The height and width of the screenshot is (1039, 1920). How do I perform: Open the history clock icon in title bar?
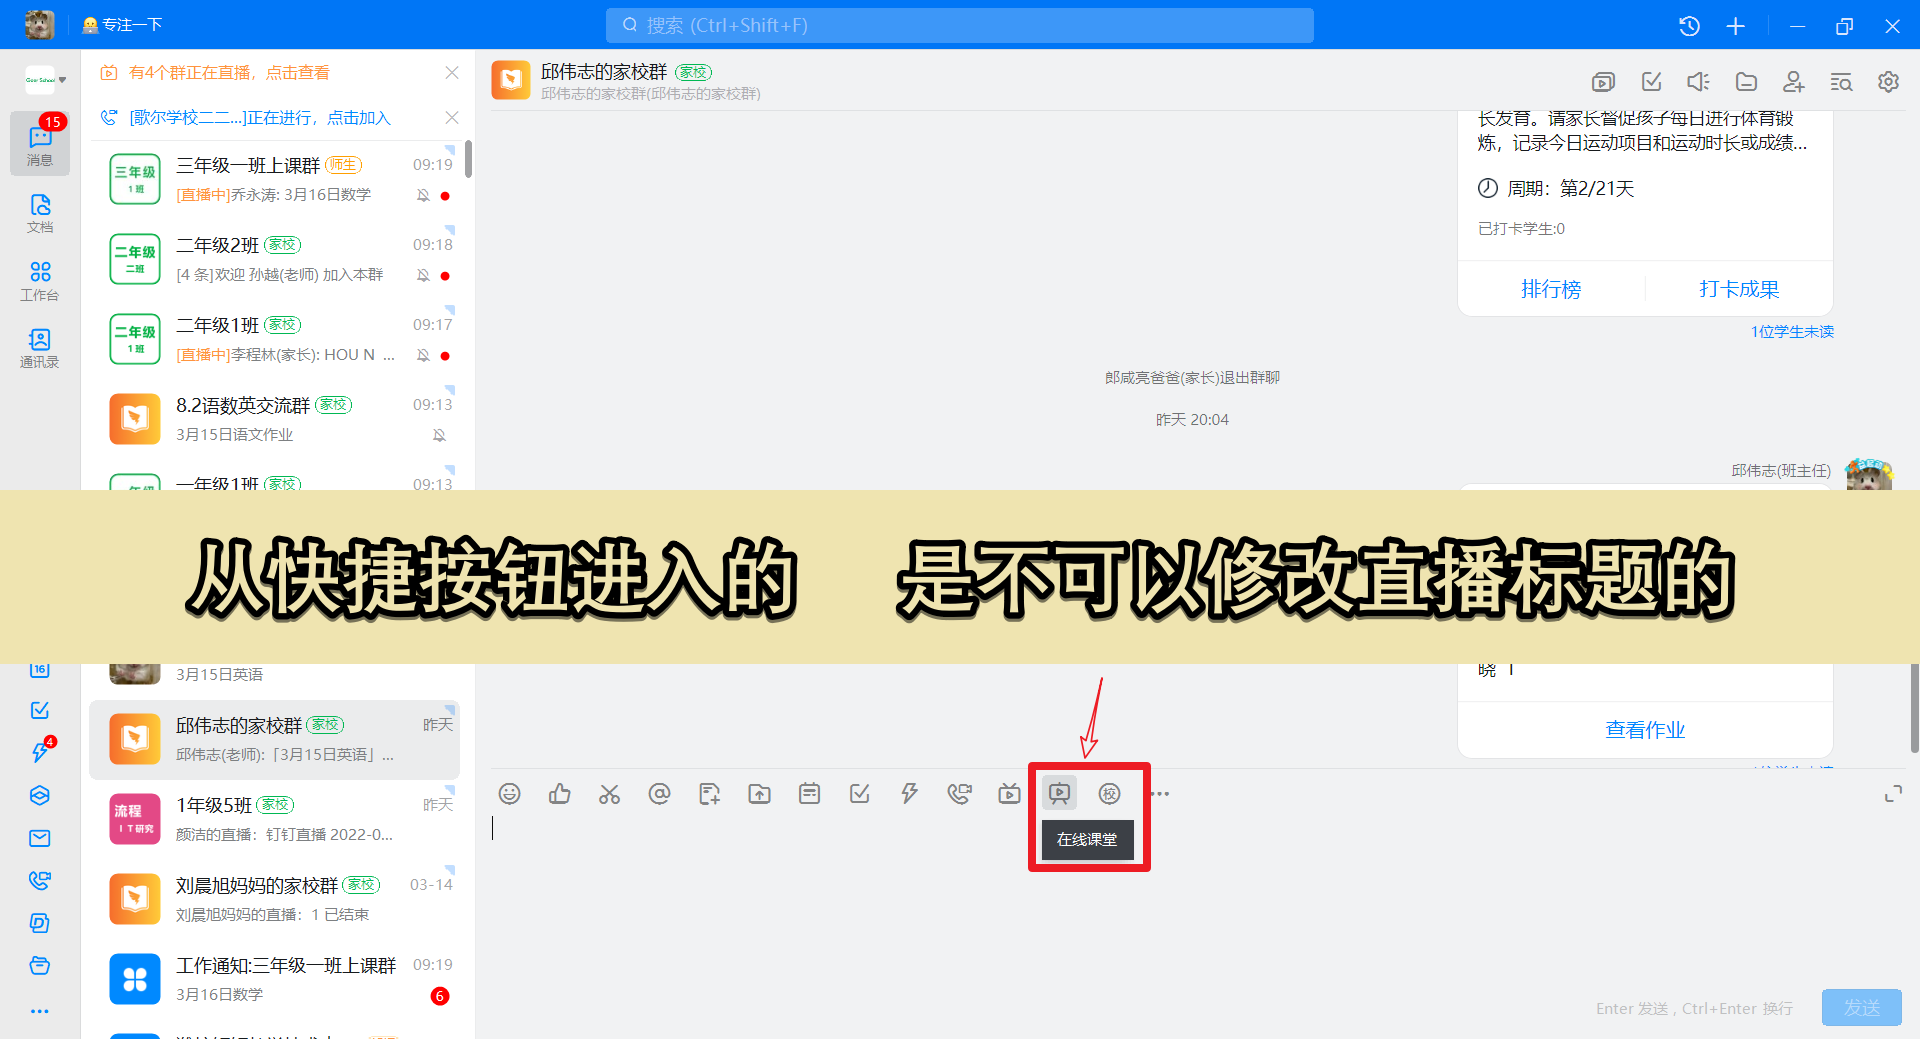point(1689,26)
